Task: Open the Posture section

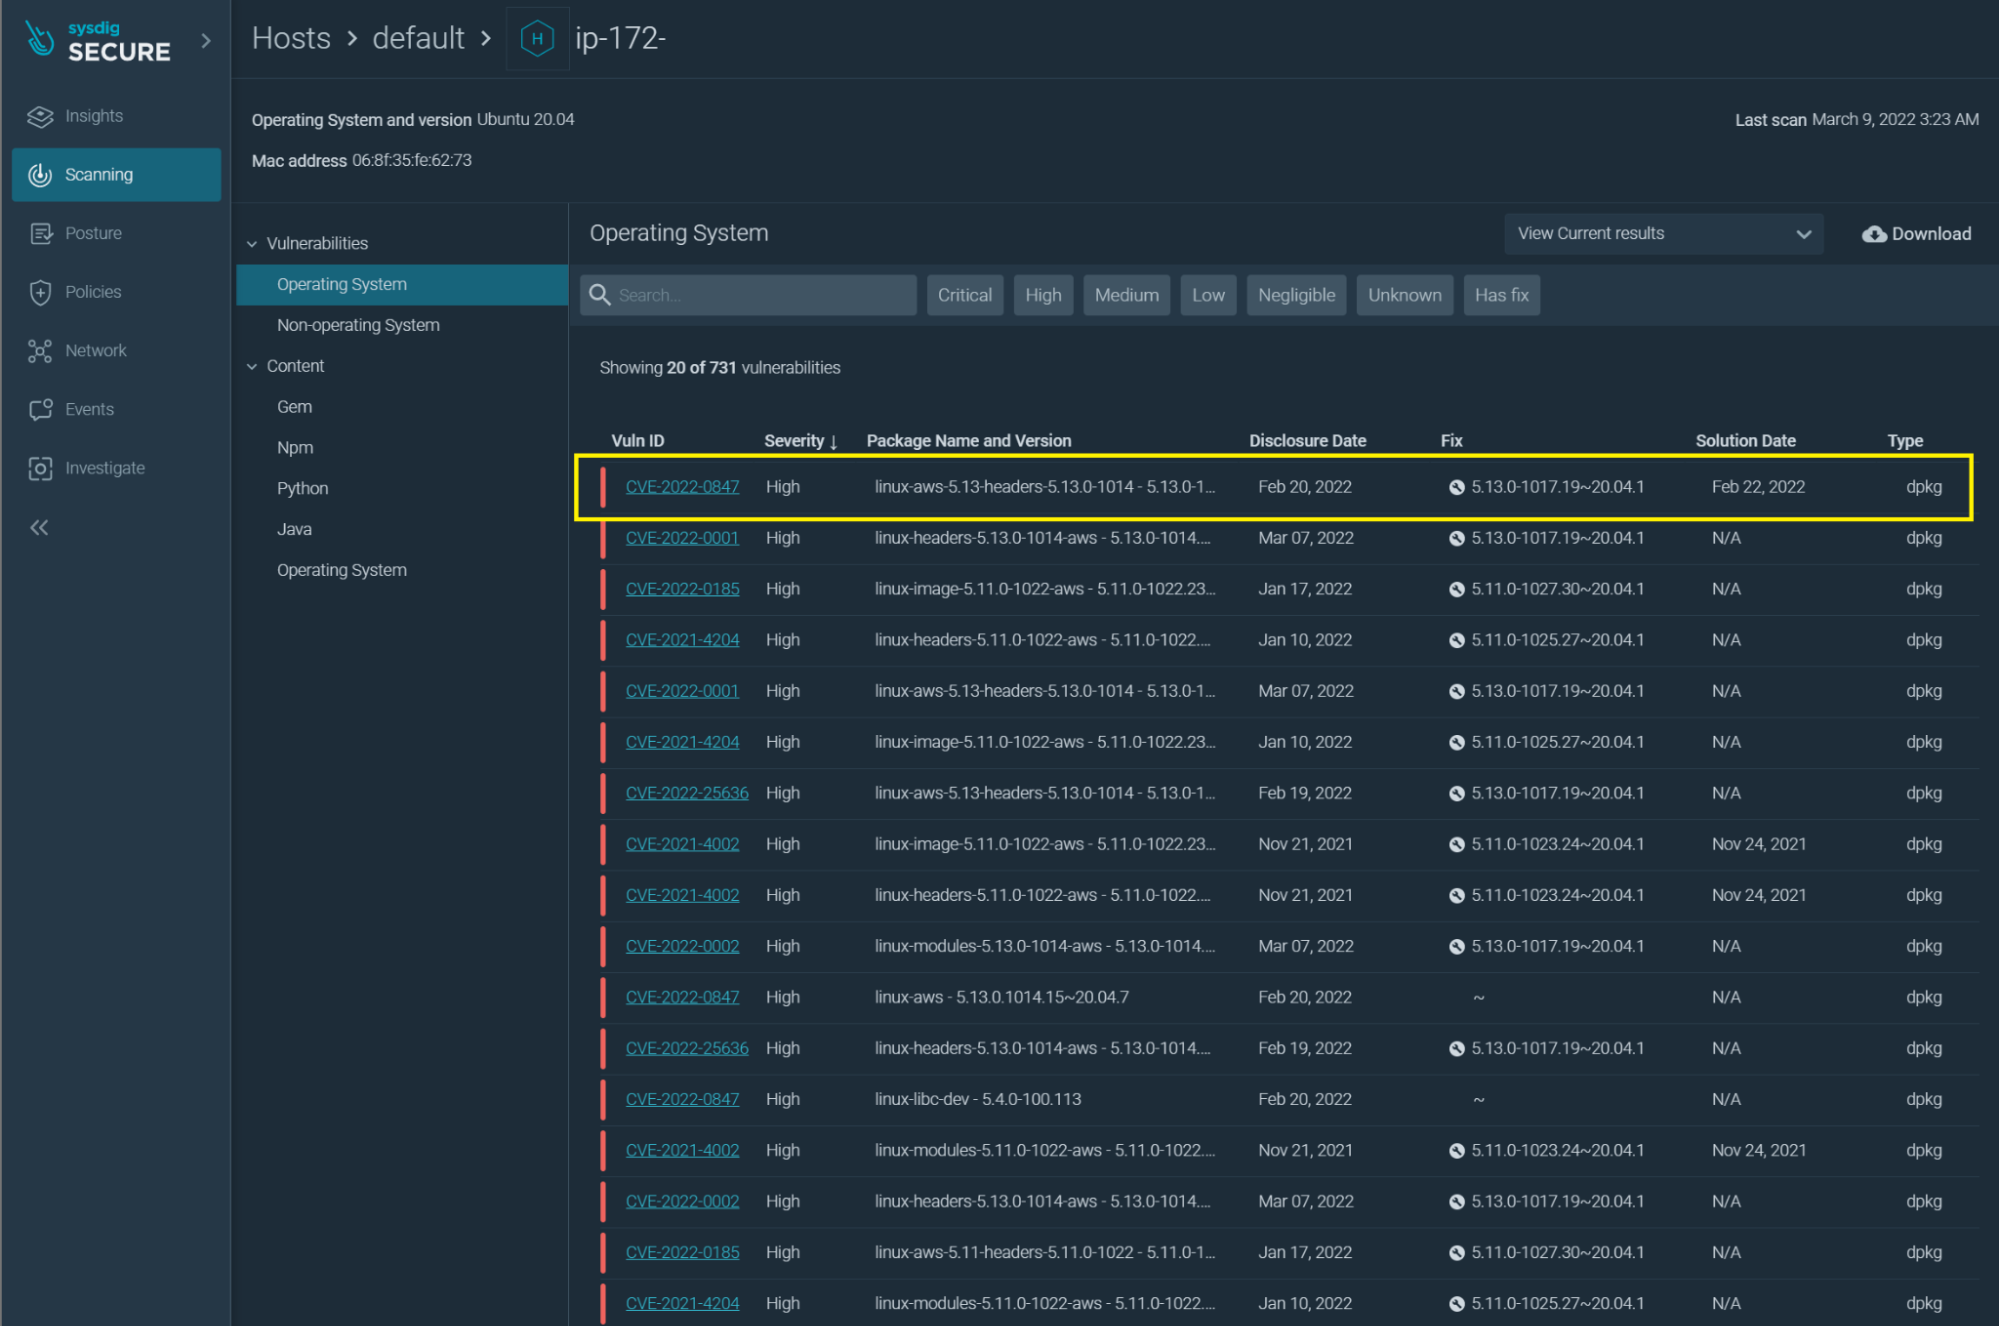Action: pos(92,232)
